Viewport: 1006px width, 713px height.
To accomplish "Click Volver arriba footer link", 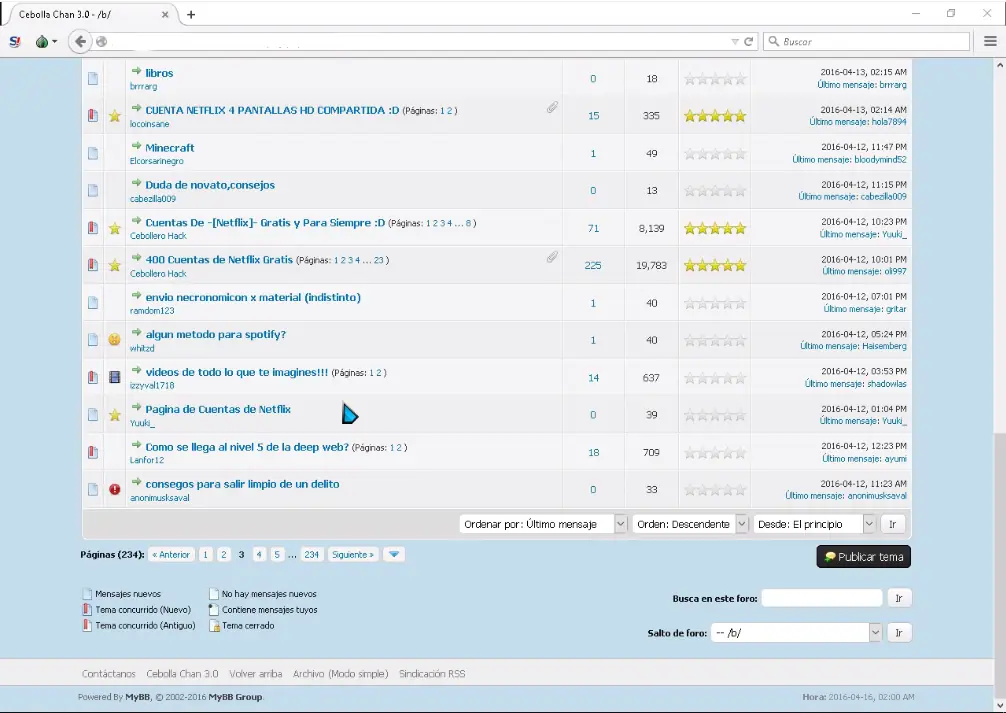I will (255, 674).
